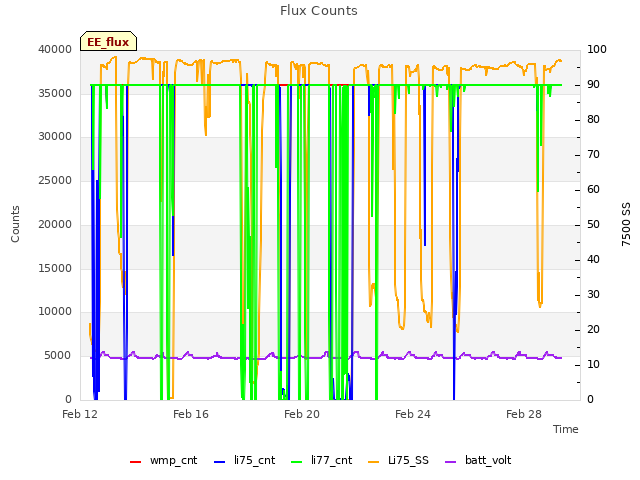Click the purple batt_volt legend swatch
The image size is (640, 480).
point(450,462)
